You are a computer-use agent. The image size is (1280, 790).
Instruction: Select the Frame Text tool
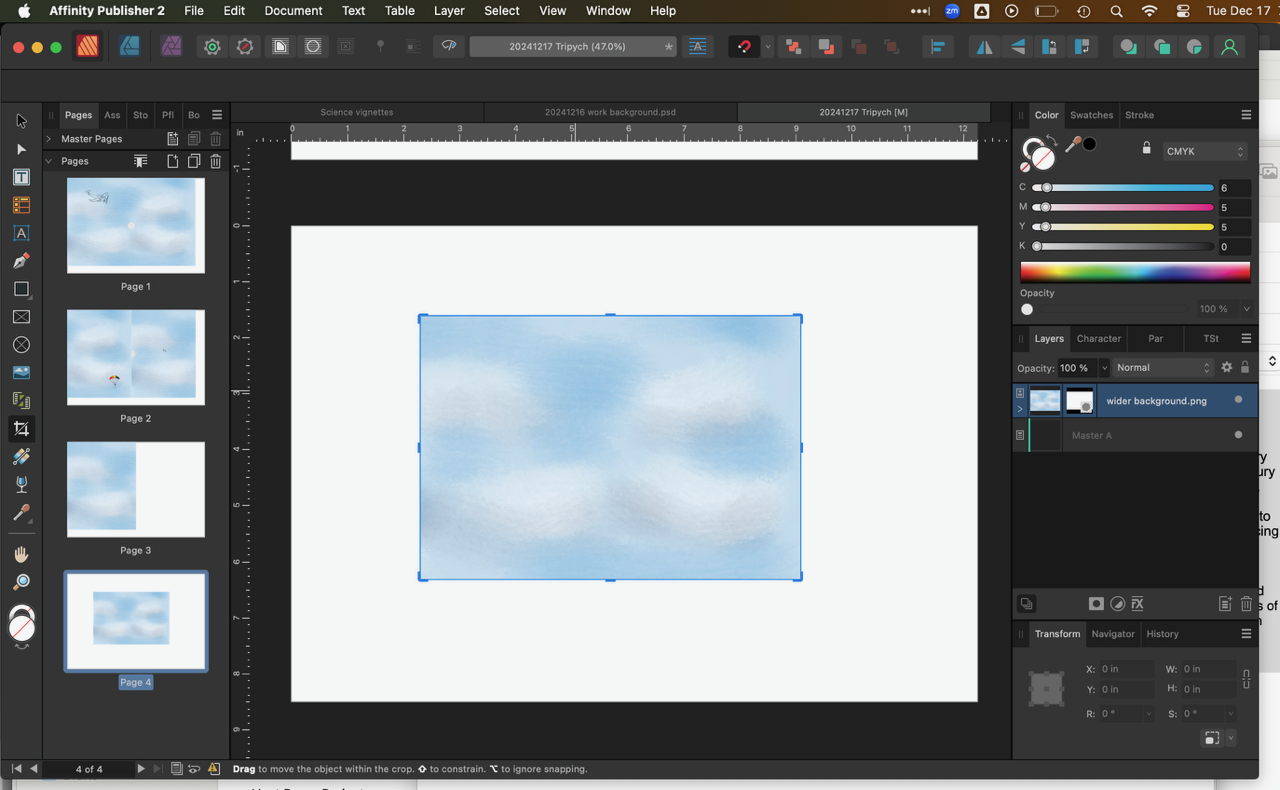(x=21, y=177)
